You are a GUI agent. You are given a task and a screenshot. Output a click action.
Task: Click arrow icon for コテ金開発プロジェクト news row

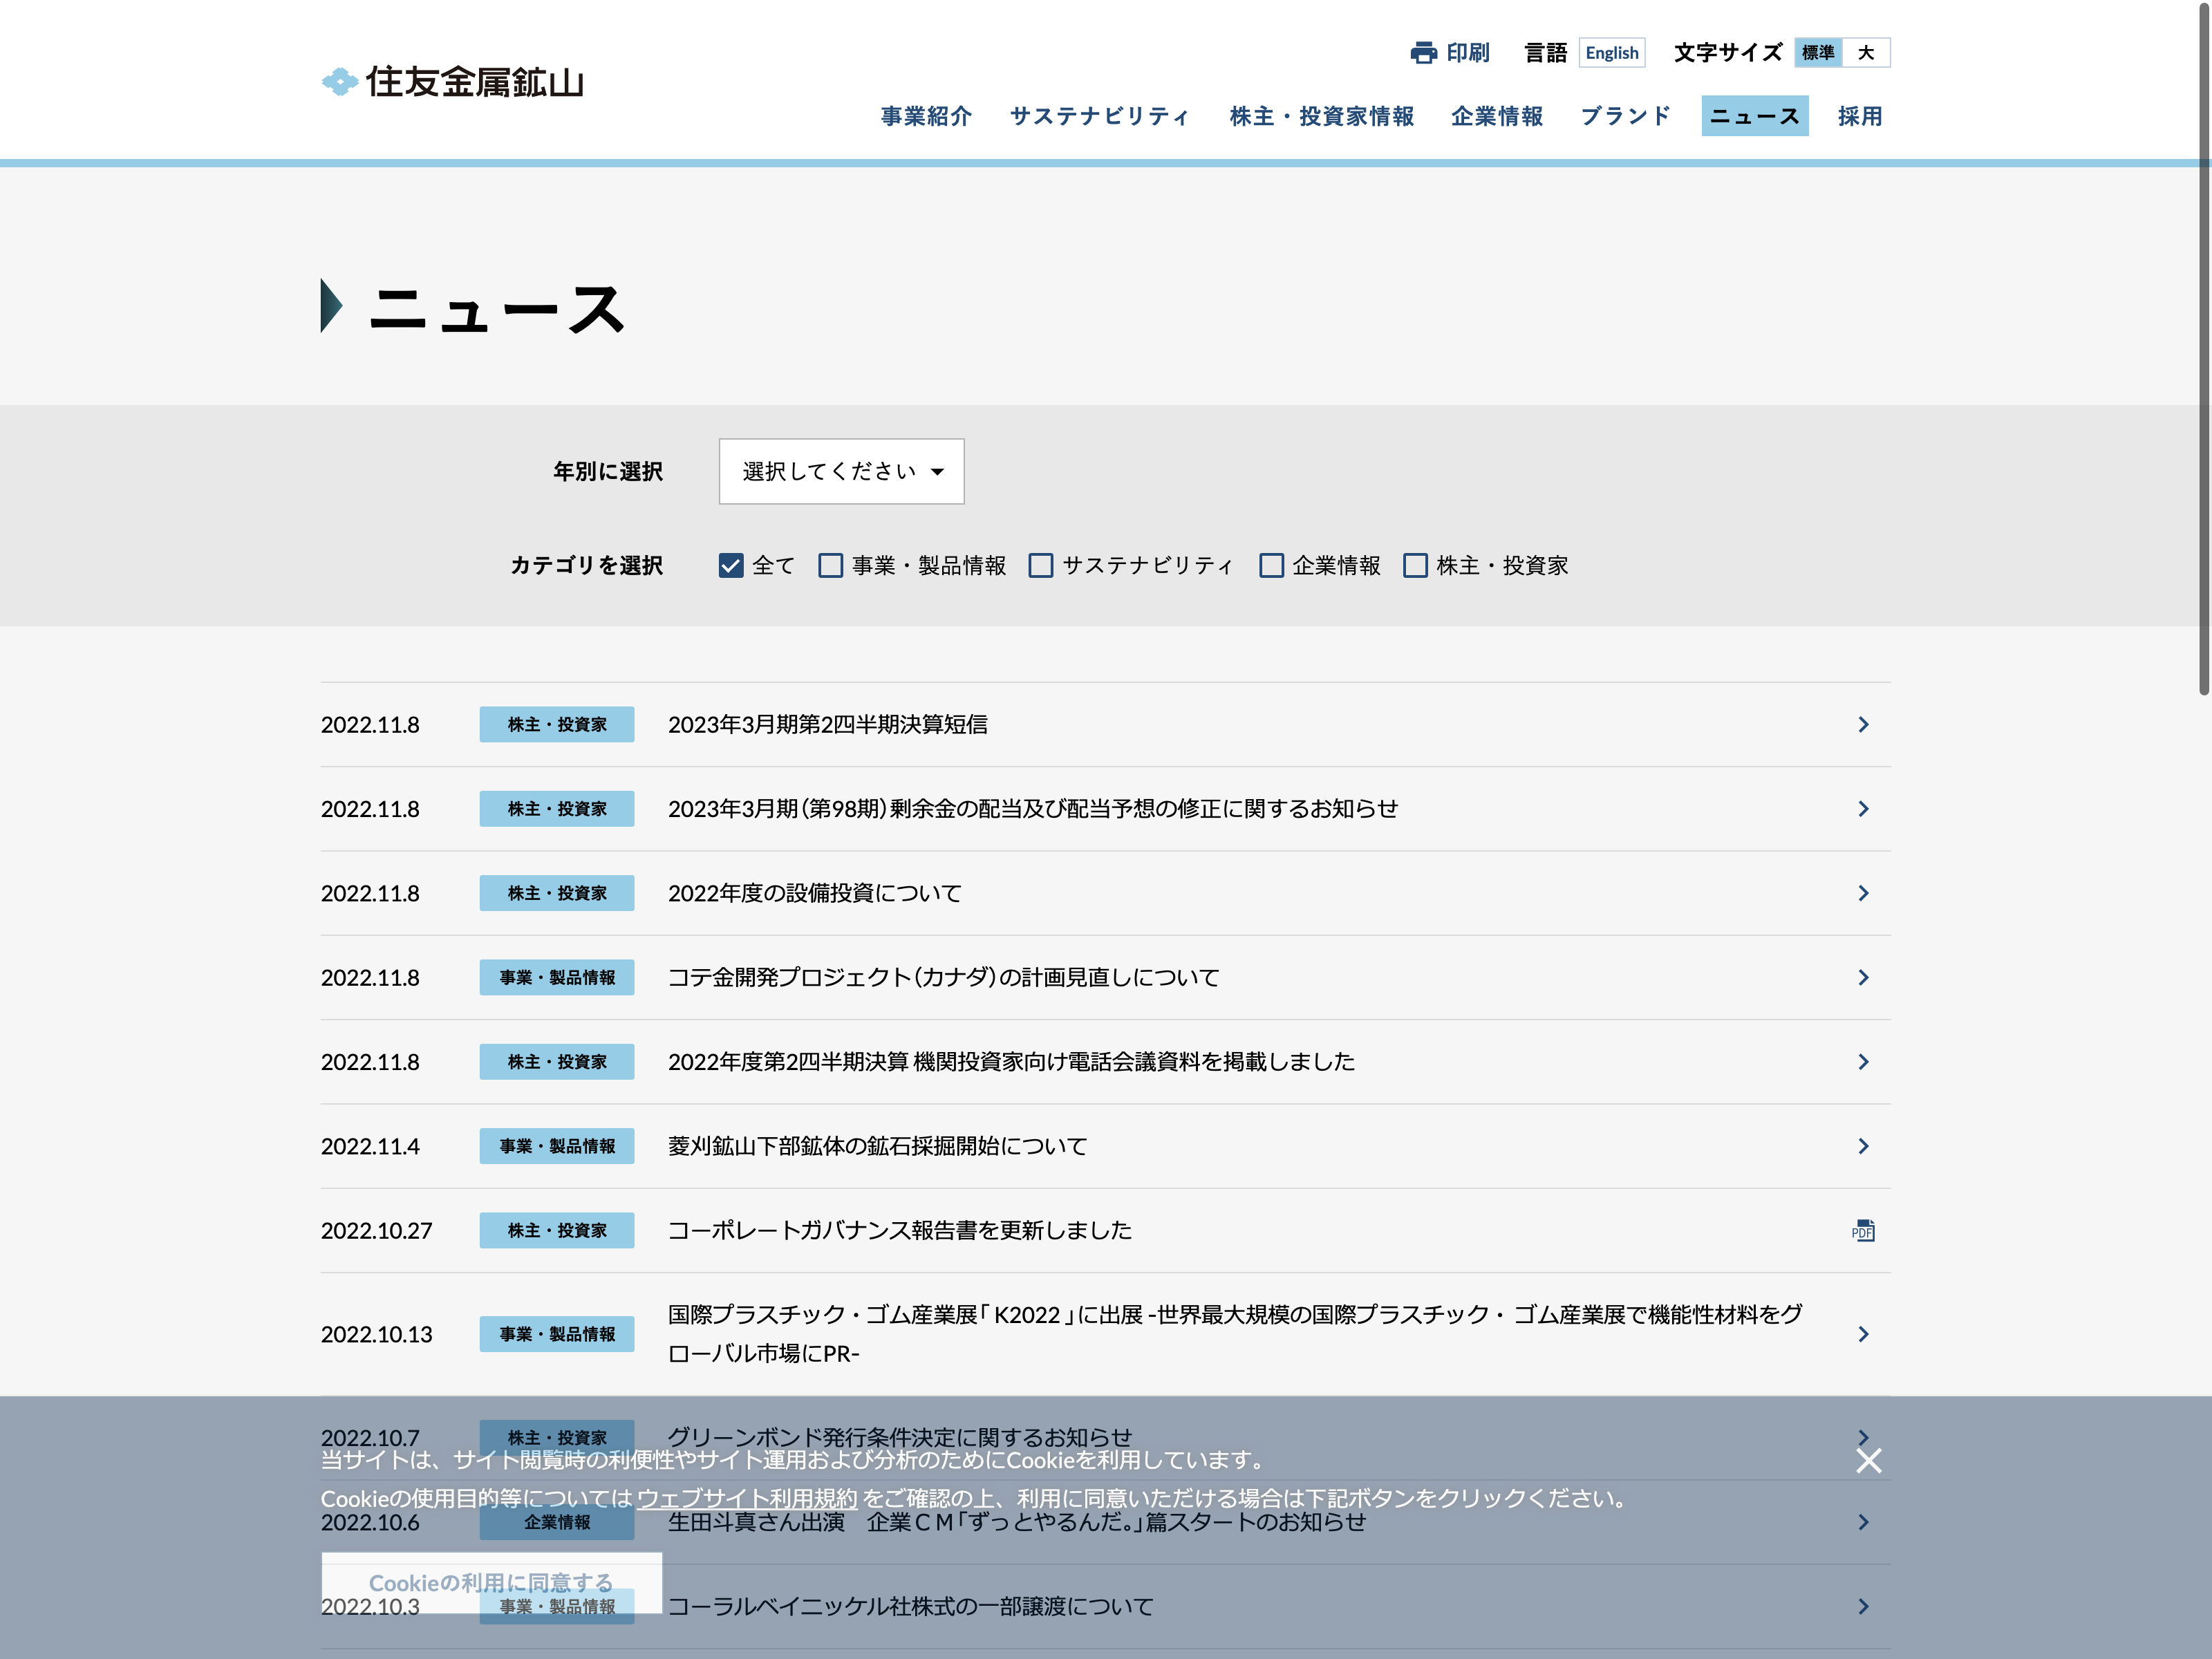(1862, 978)
